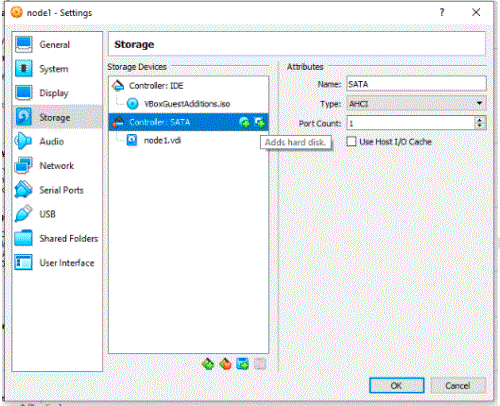Image resolution: width=500 pixels, height=406 pixels.
Task: Discard changes with the Cancel button
Action: click(458, 386)
